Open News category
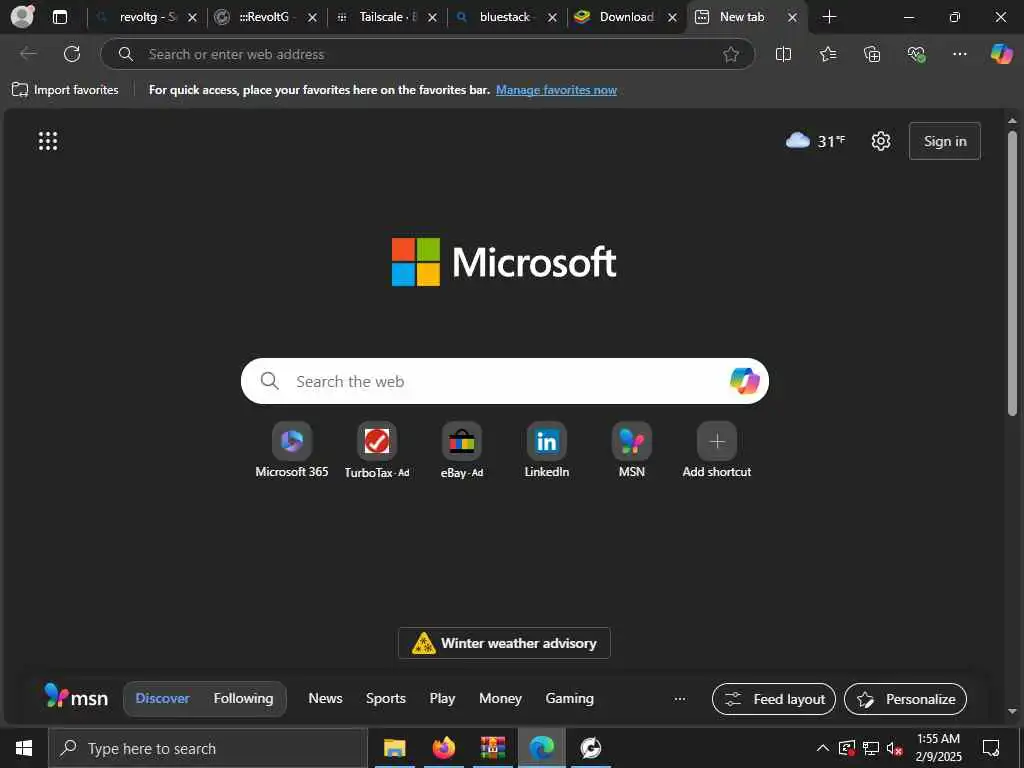The width and height of the screenshot is (1024, 768). tap(325, 698)
